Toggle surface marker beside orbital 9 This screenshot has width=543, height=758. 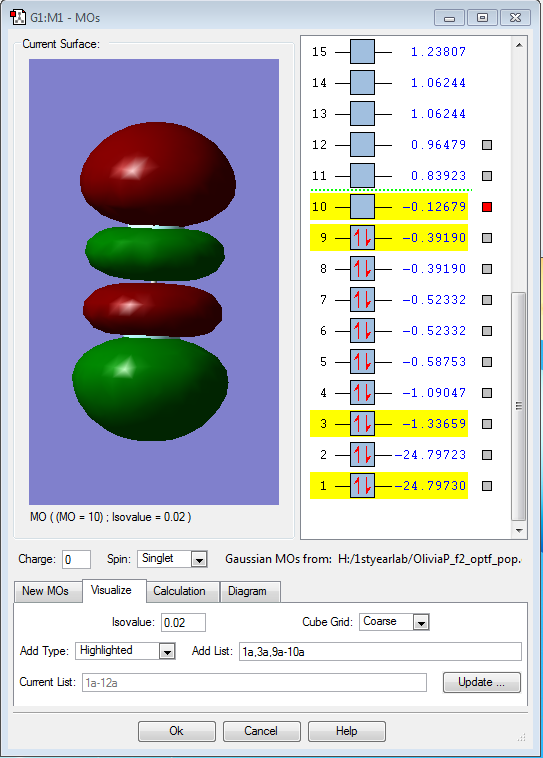point(487,238)
